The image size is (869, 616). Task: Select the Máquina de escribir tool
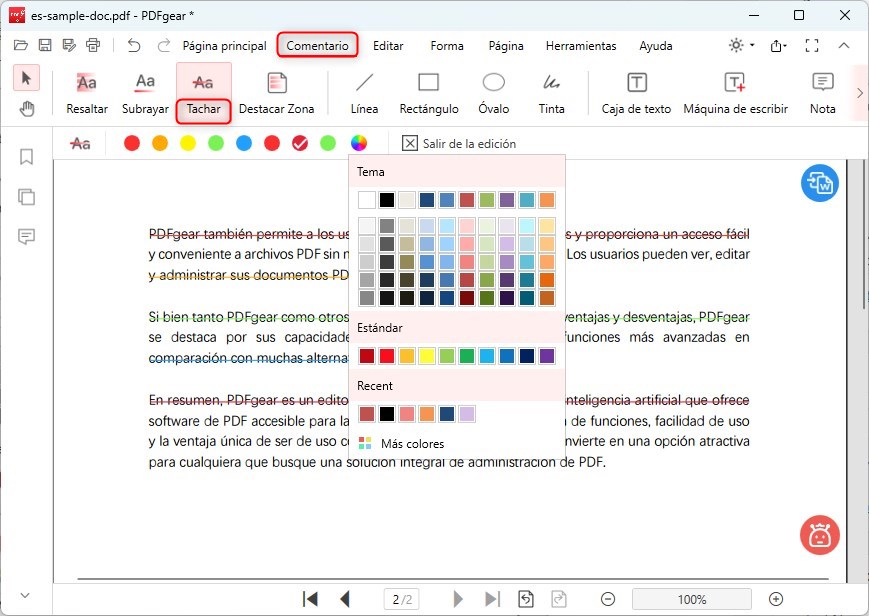(735, 93)
